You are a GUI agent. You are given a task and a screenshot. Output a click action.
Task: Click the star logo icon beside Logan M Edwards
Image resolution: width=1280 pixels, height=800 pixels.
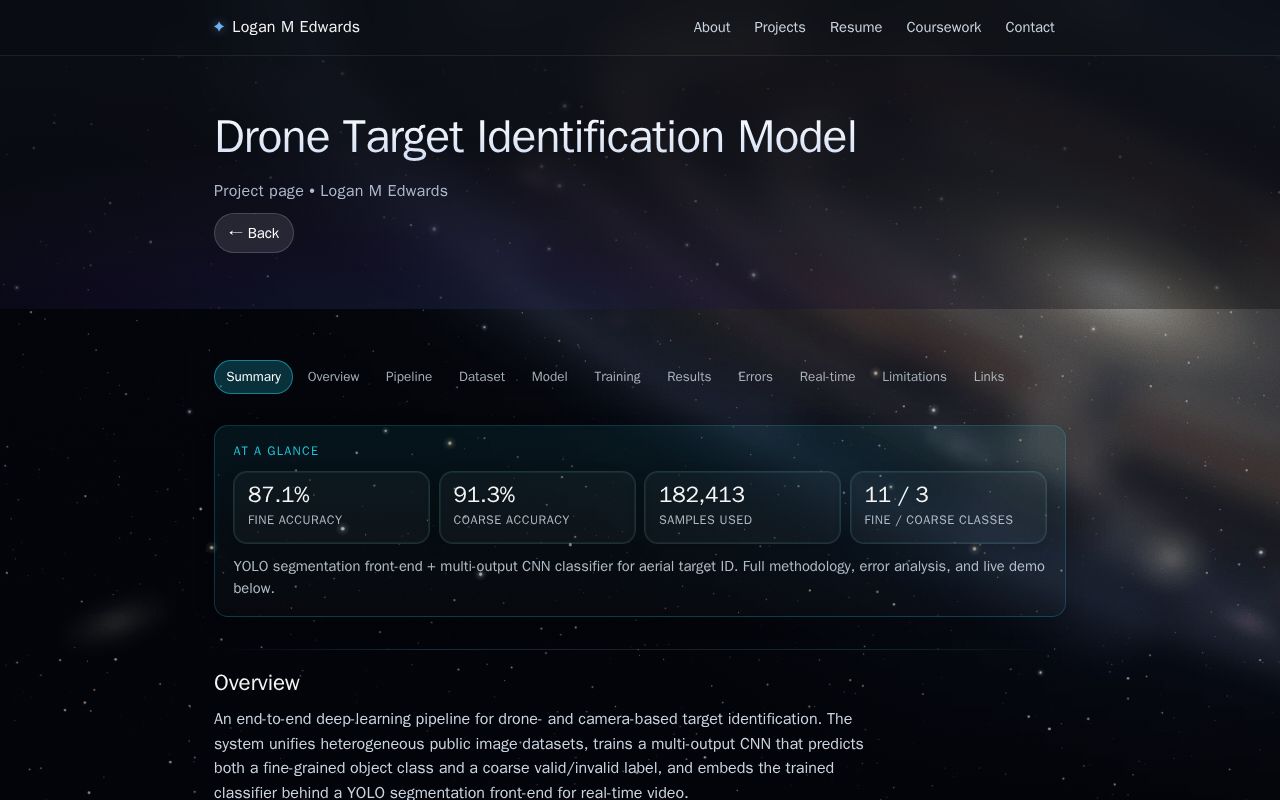point(219,27)
